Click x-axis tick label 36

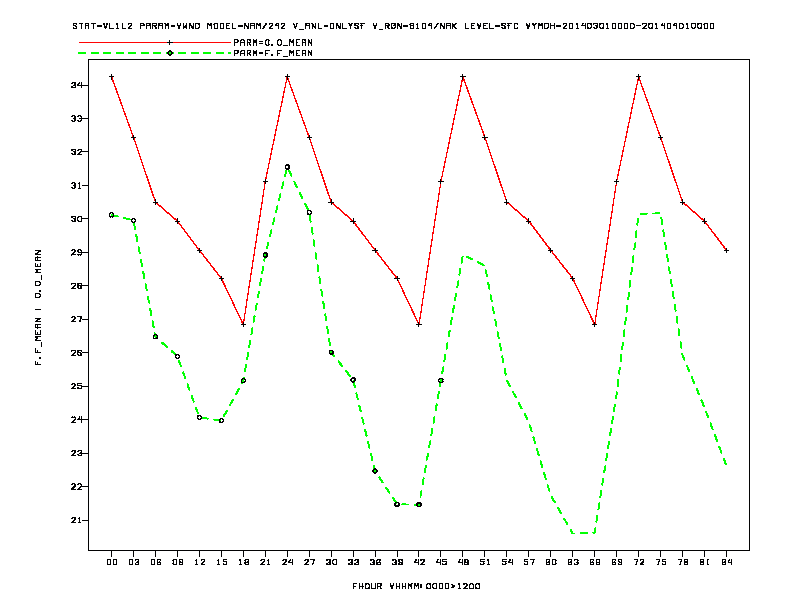375,562
